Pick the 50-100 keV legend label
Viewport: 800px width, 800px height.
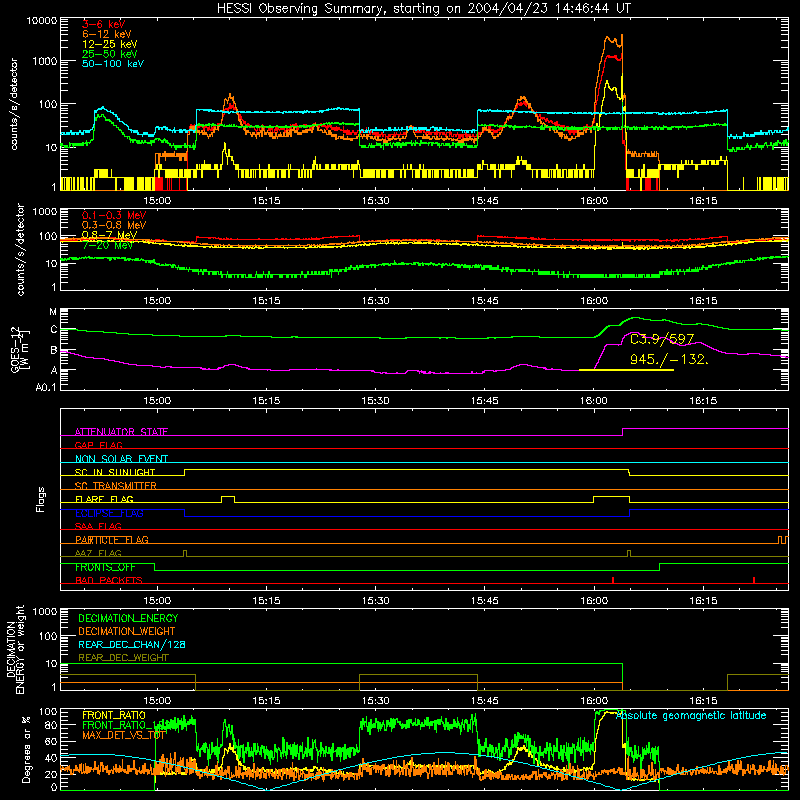(112, 64)
